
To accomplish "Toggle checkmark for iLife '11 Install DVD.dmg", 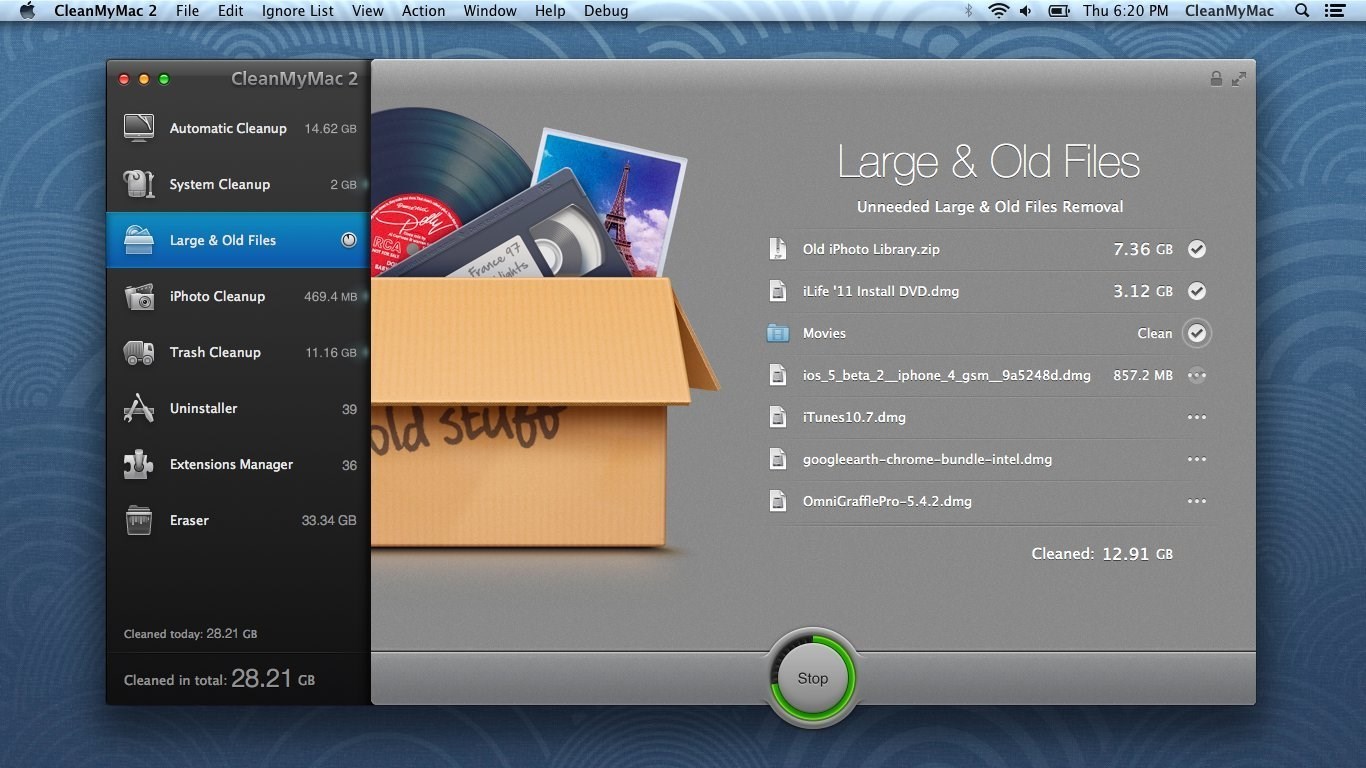I will click(x=1197, y=291).
